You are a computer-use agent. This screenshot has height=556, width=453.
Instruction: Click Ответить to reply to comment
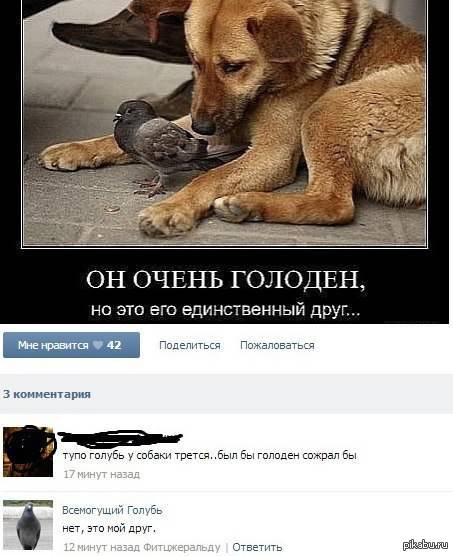(x=257, y=547)
